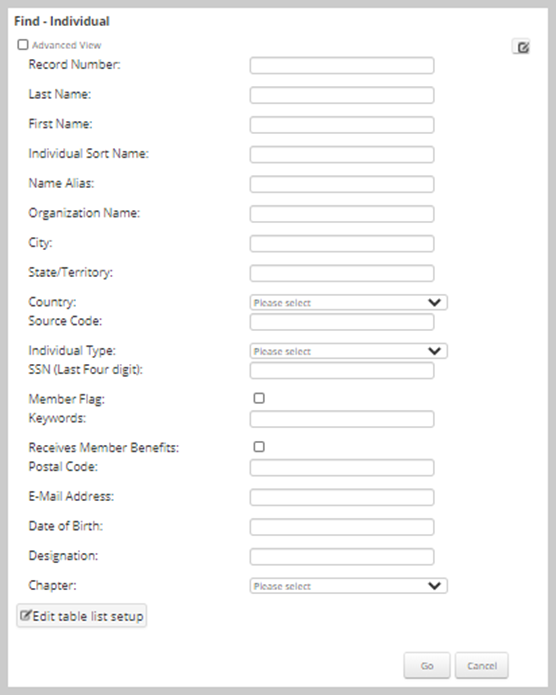Enable the Advanced View checkbox

click(23, 45)
